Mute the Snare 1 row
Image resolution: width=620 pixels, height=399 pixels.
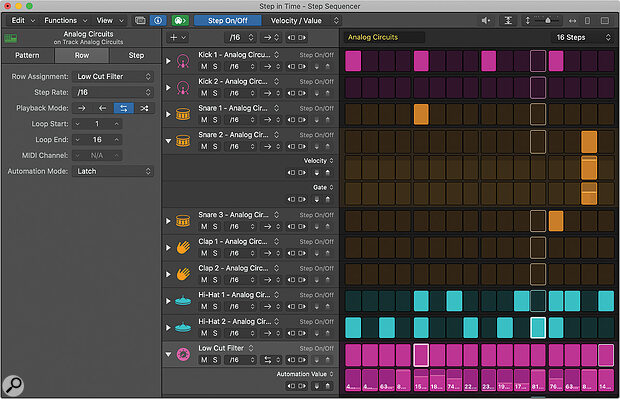coord(204,120)
